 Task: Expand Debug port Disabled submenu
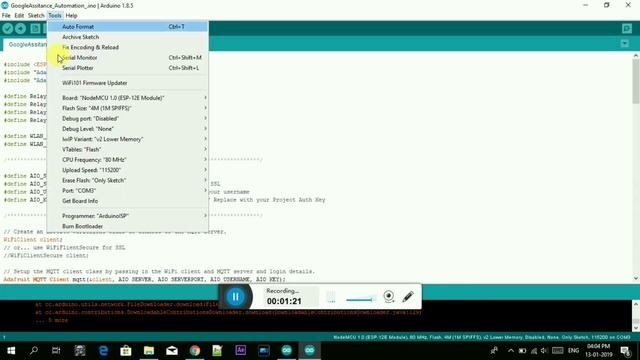[x=128, y=118]
